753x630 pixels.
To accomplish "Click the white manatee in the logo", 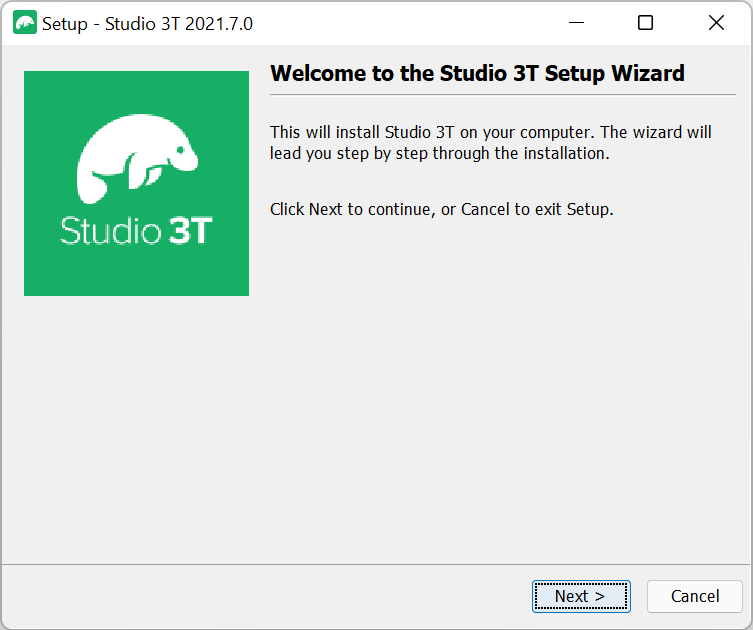I will 137,158.
